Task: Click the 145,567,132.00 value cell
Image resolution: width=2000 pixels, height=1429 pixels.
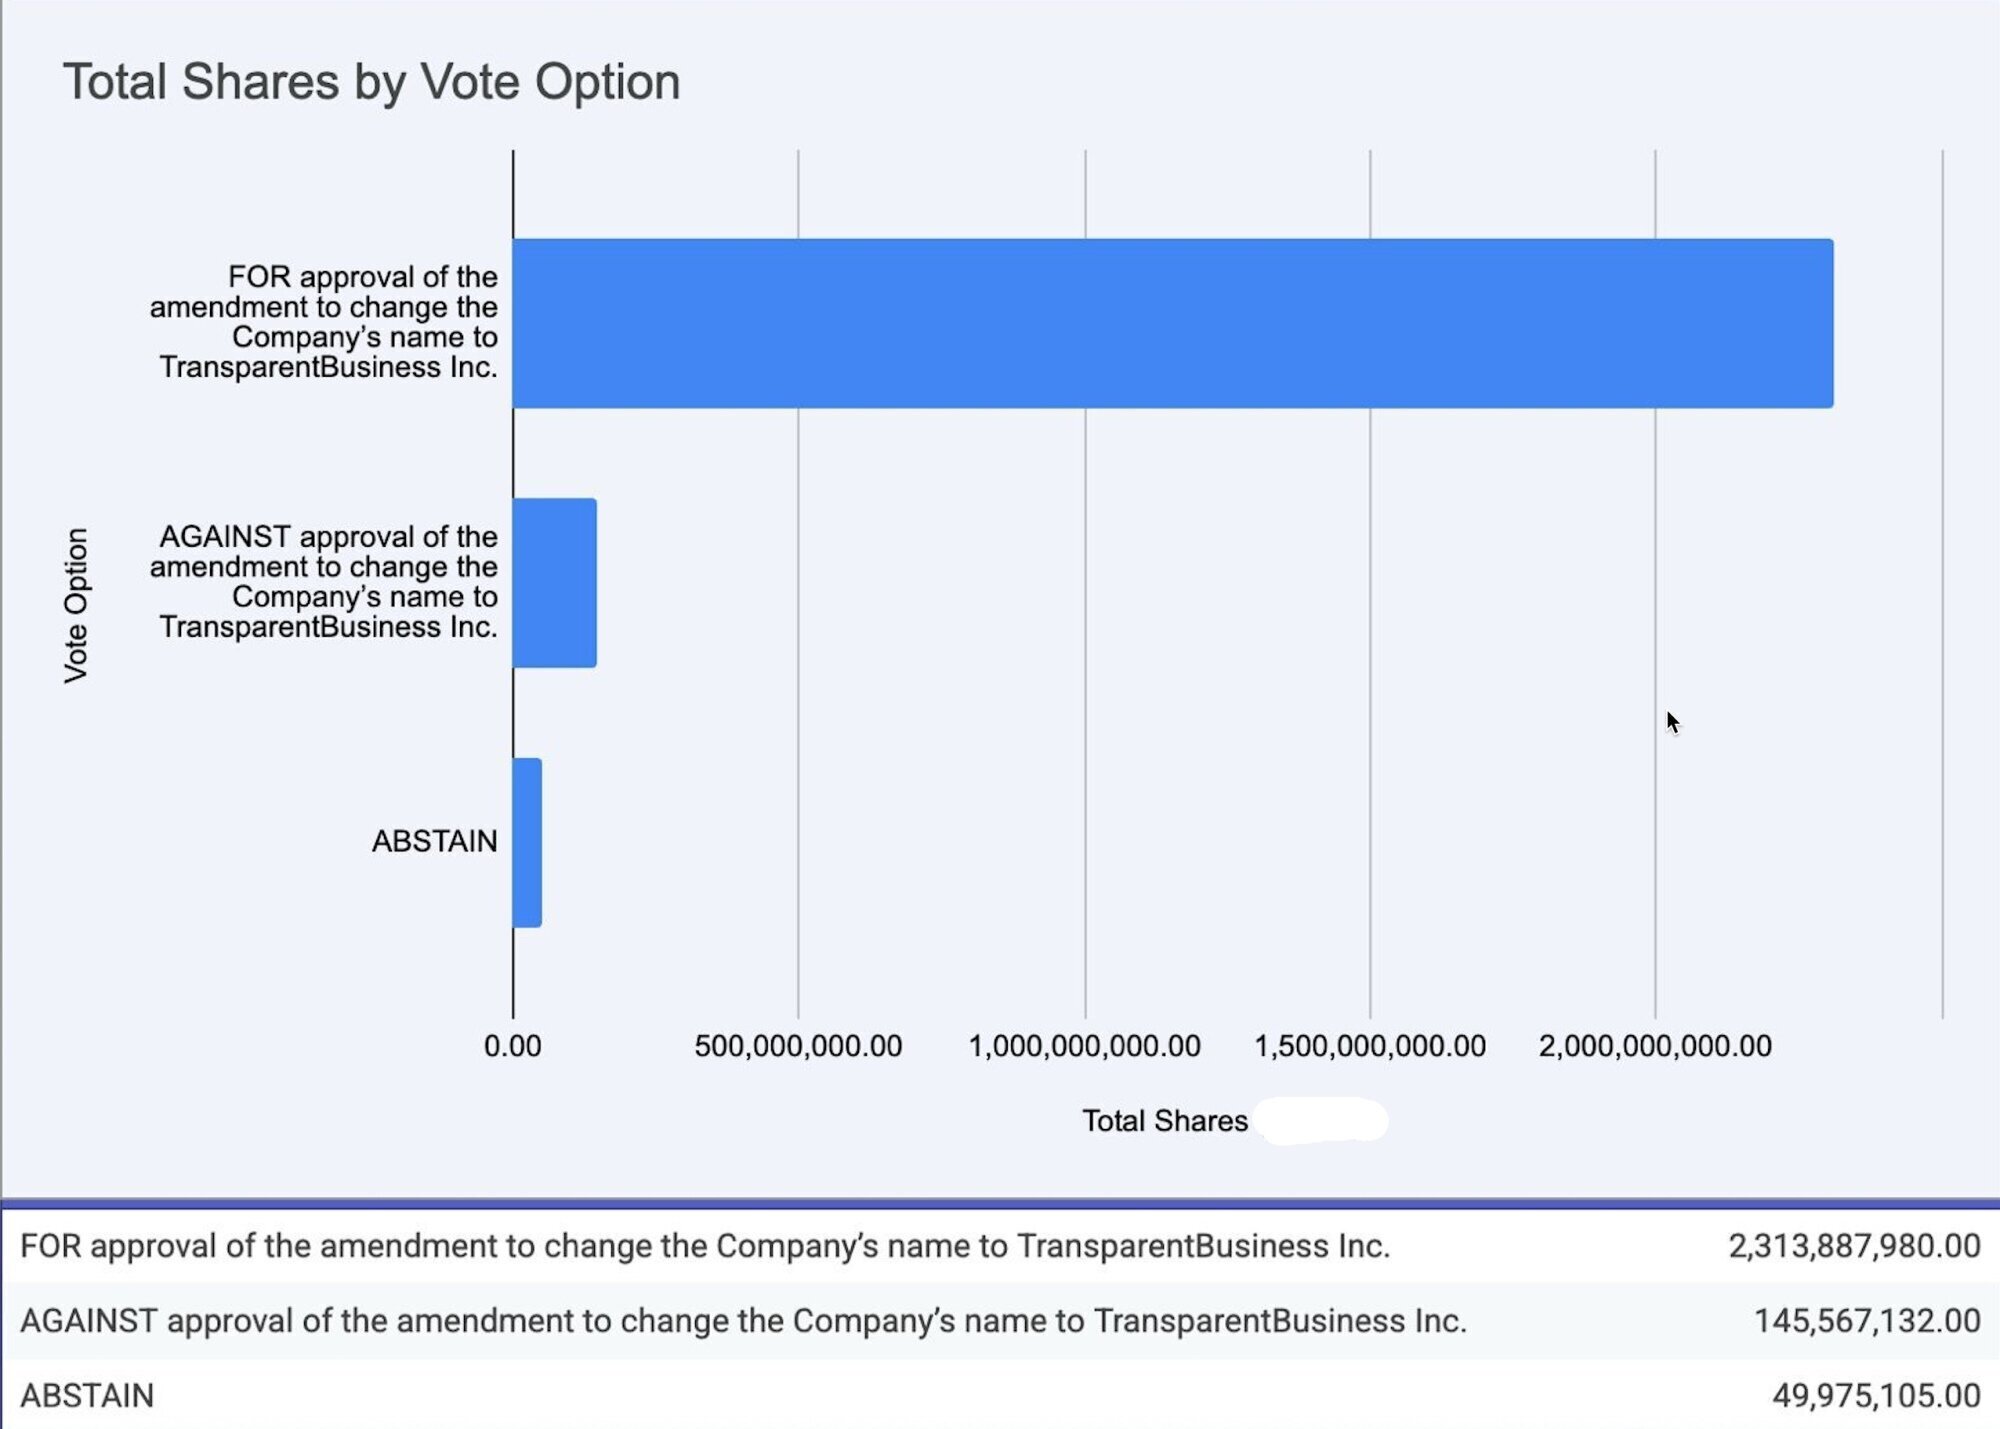Action: point(1866,1321)
